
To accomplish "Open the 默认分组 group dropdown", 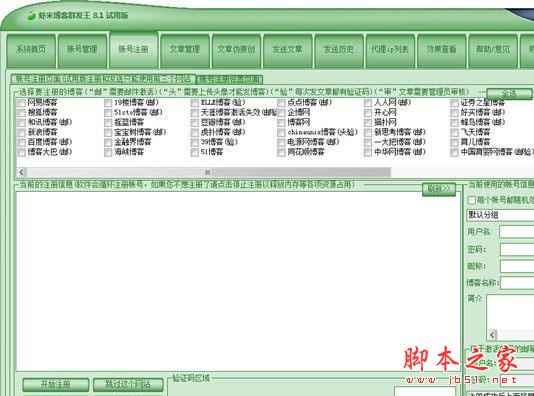I will pyautogui.click(x=500, y=215).
